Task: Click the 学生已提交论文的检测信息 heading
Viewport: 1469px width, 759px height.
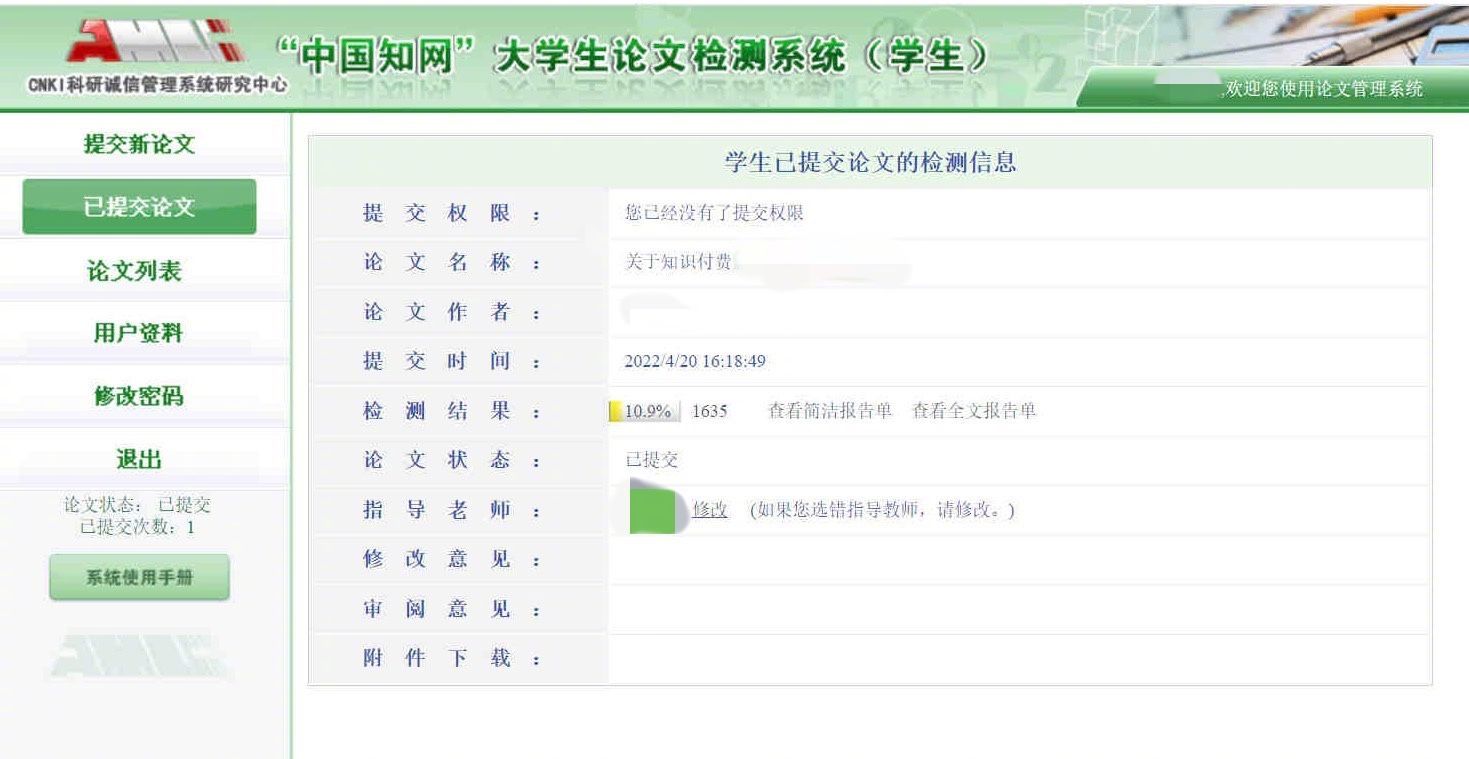Action: tap(870, 163)
